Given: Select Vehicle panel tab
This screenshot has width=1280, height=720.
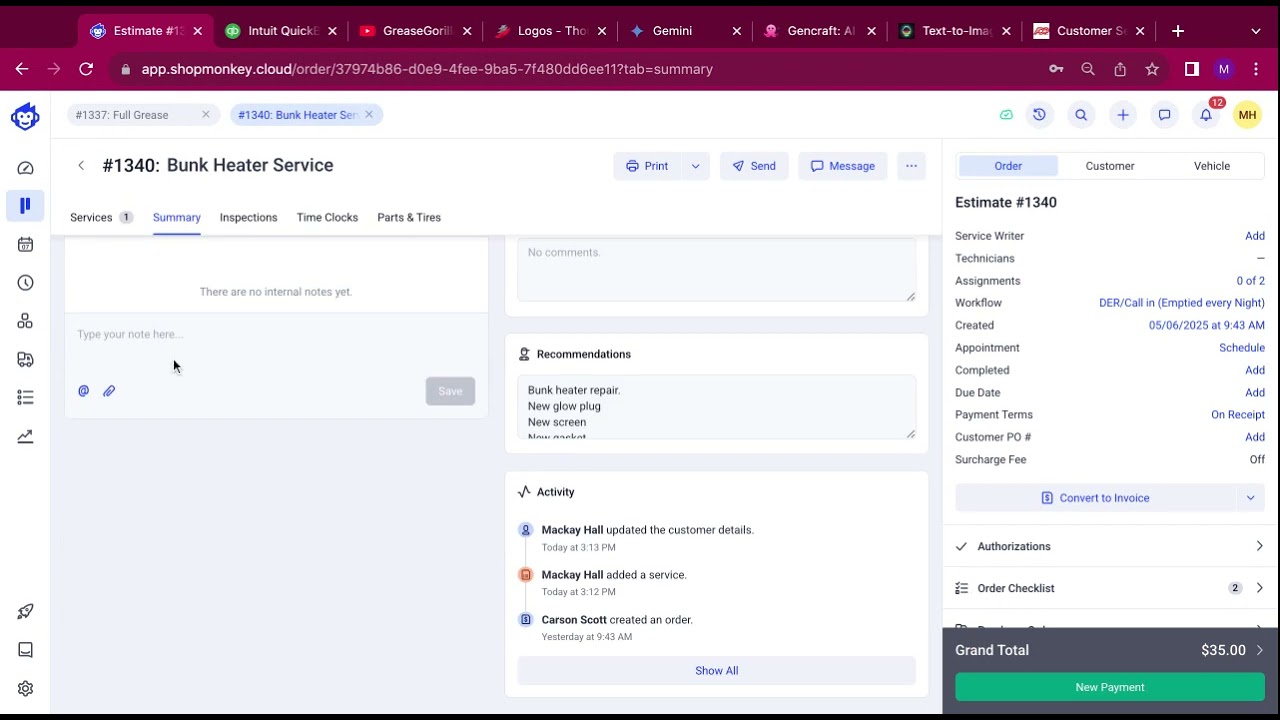Looking at the screenshot, I should [1212, 166].
